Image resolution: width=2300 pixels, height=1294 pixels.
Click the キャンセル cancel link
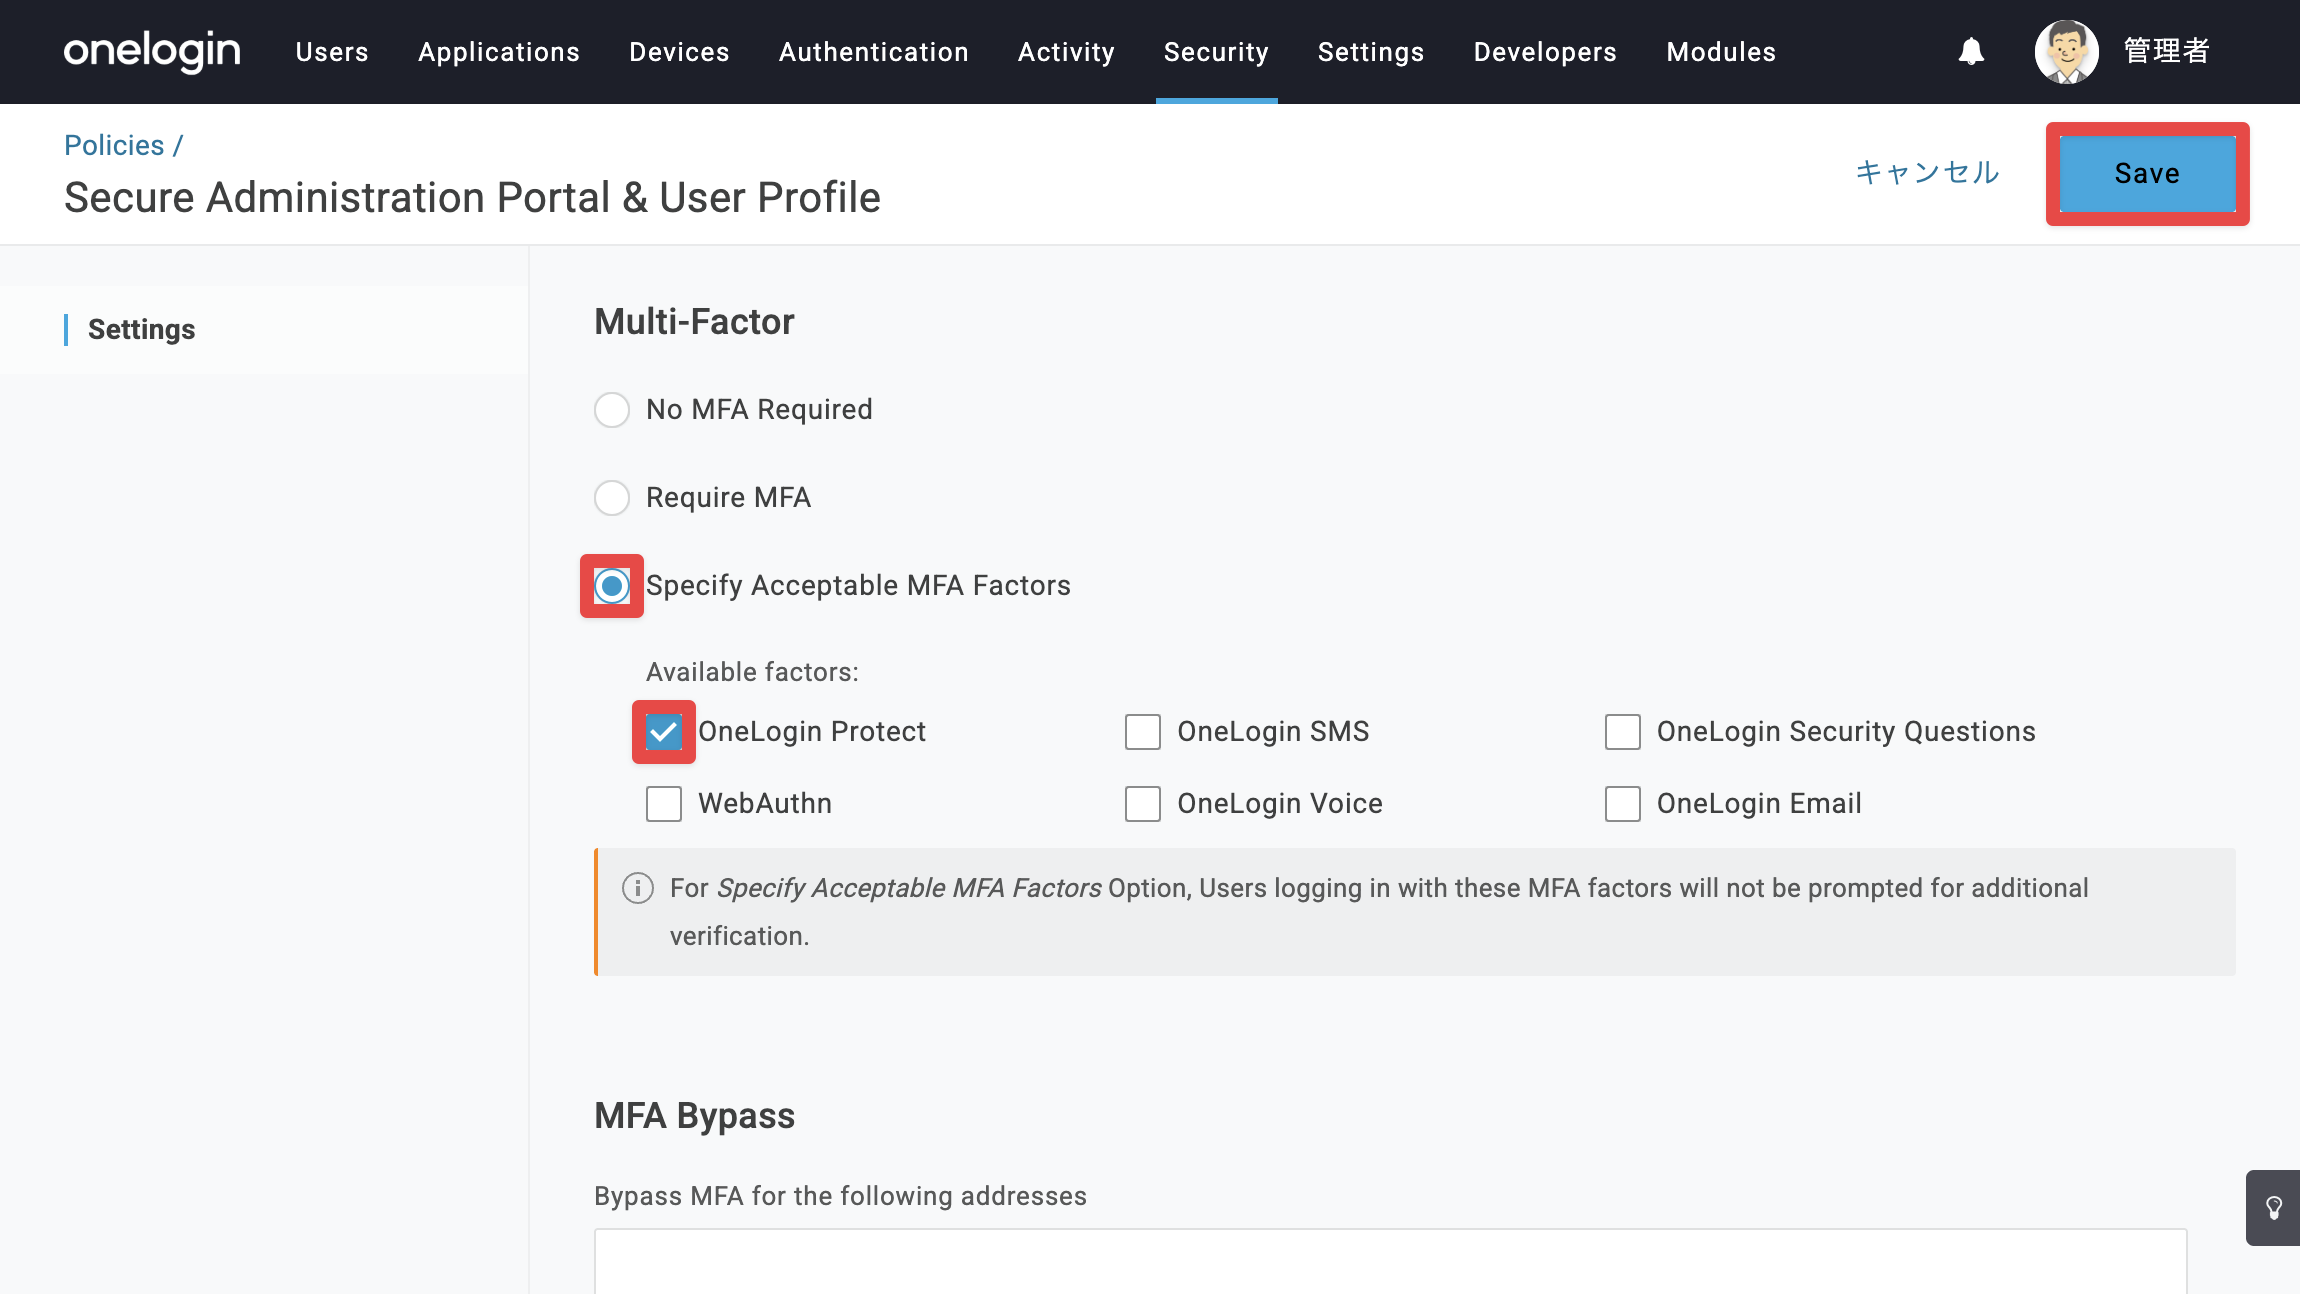(x=1927, y=173)
